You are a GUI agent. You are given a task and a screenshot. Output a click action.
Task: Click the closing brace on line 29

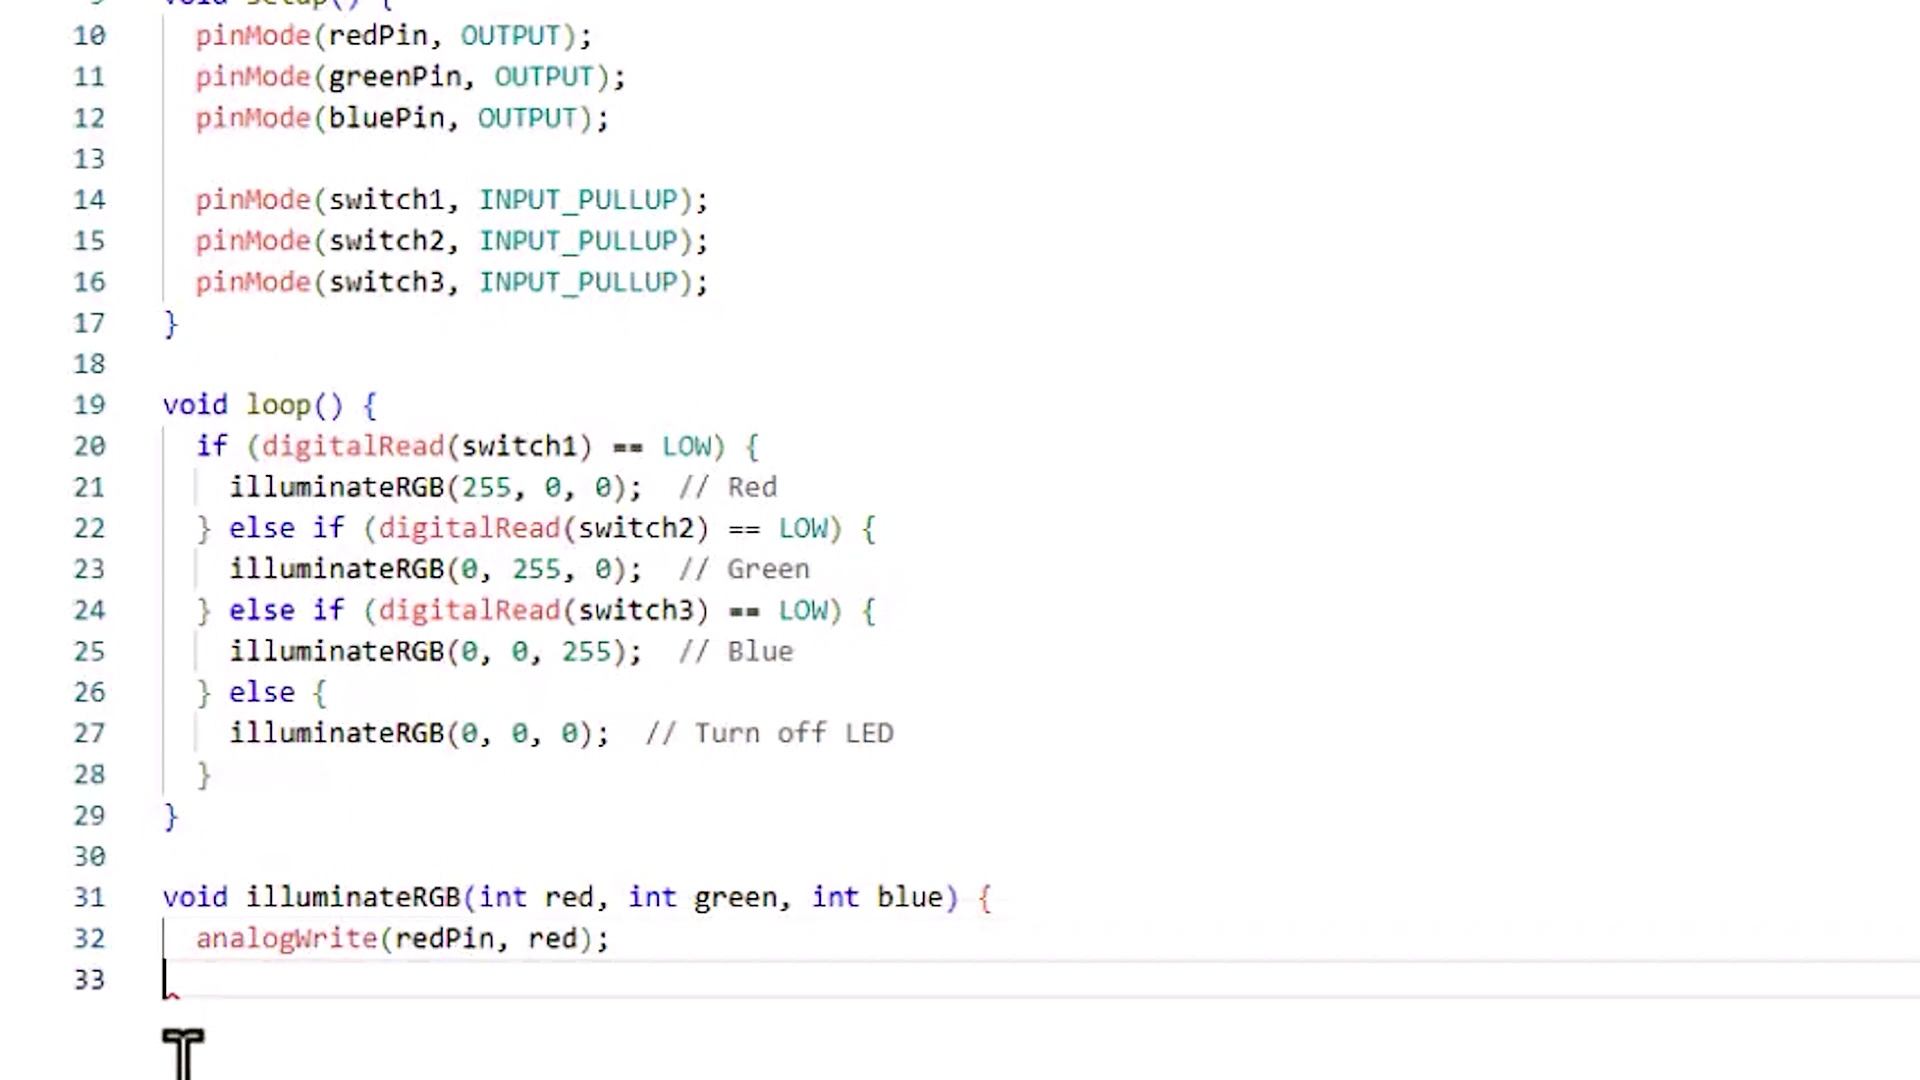(171, 815)
